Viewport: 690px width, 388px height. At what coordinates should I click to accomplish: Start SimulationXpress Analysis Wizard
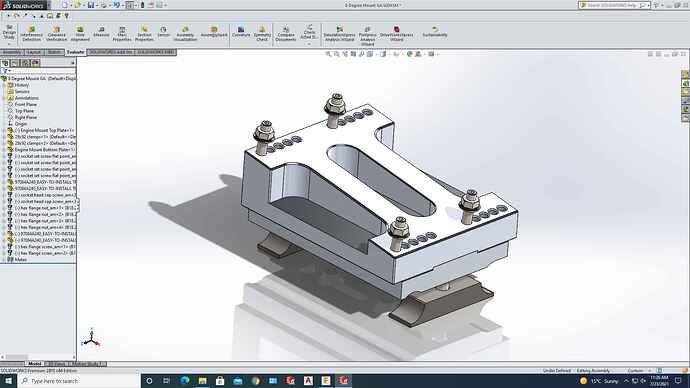tap(339, 33)
